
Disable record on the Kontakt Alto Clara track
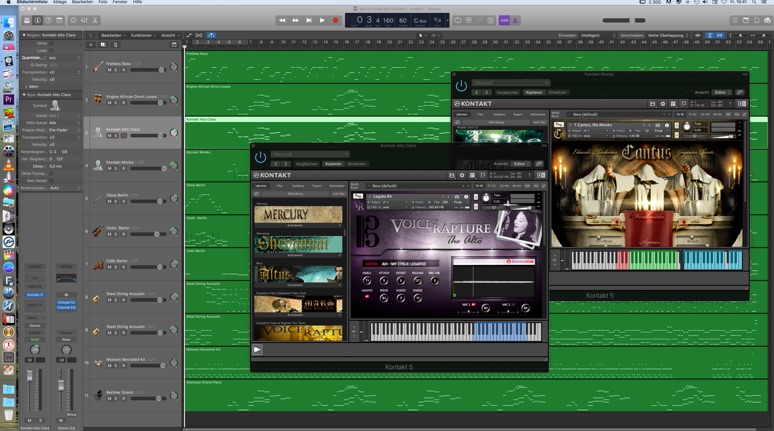123,135
